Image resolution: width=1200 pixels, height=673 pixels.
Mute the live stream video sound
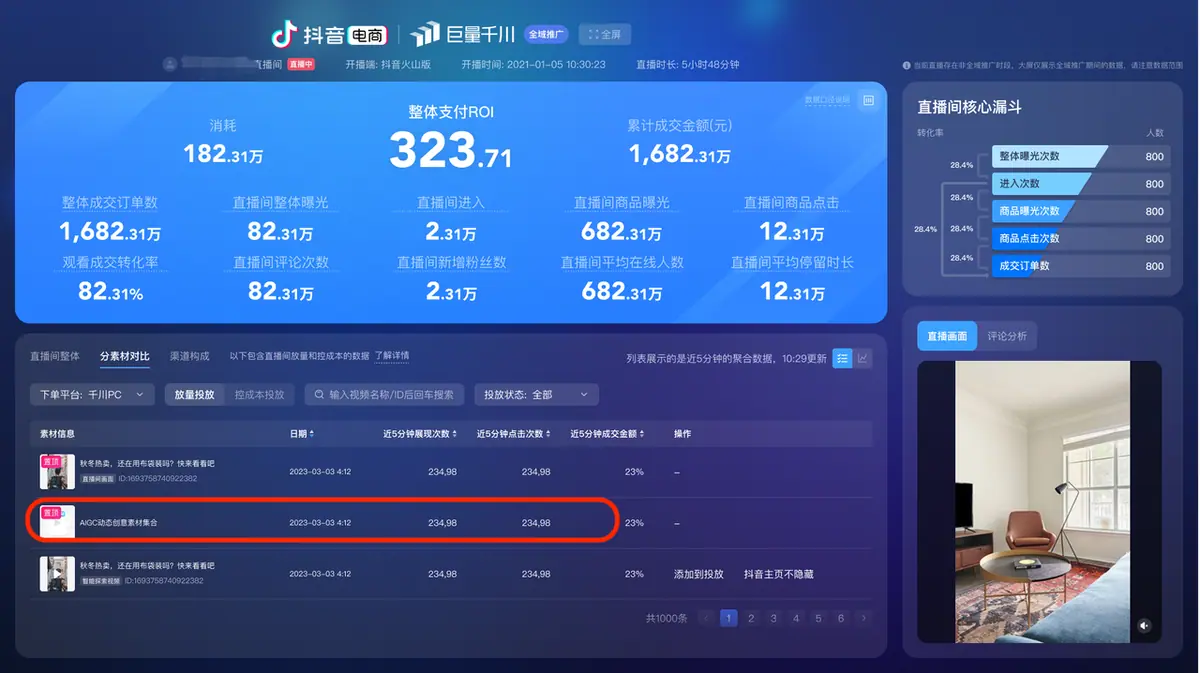(x=1144, y=626)
